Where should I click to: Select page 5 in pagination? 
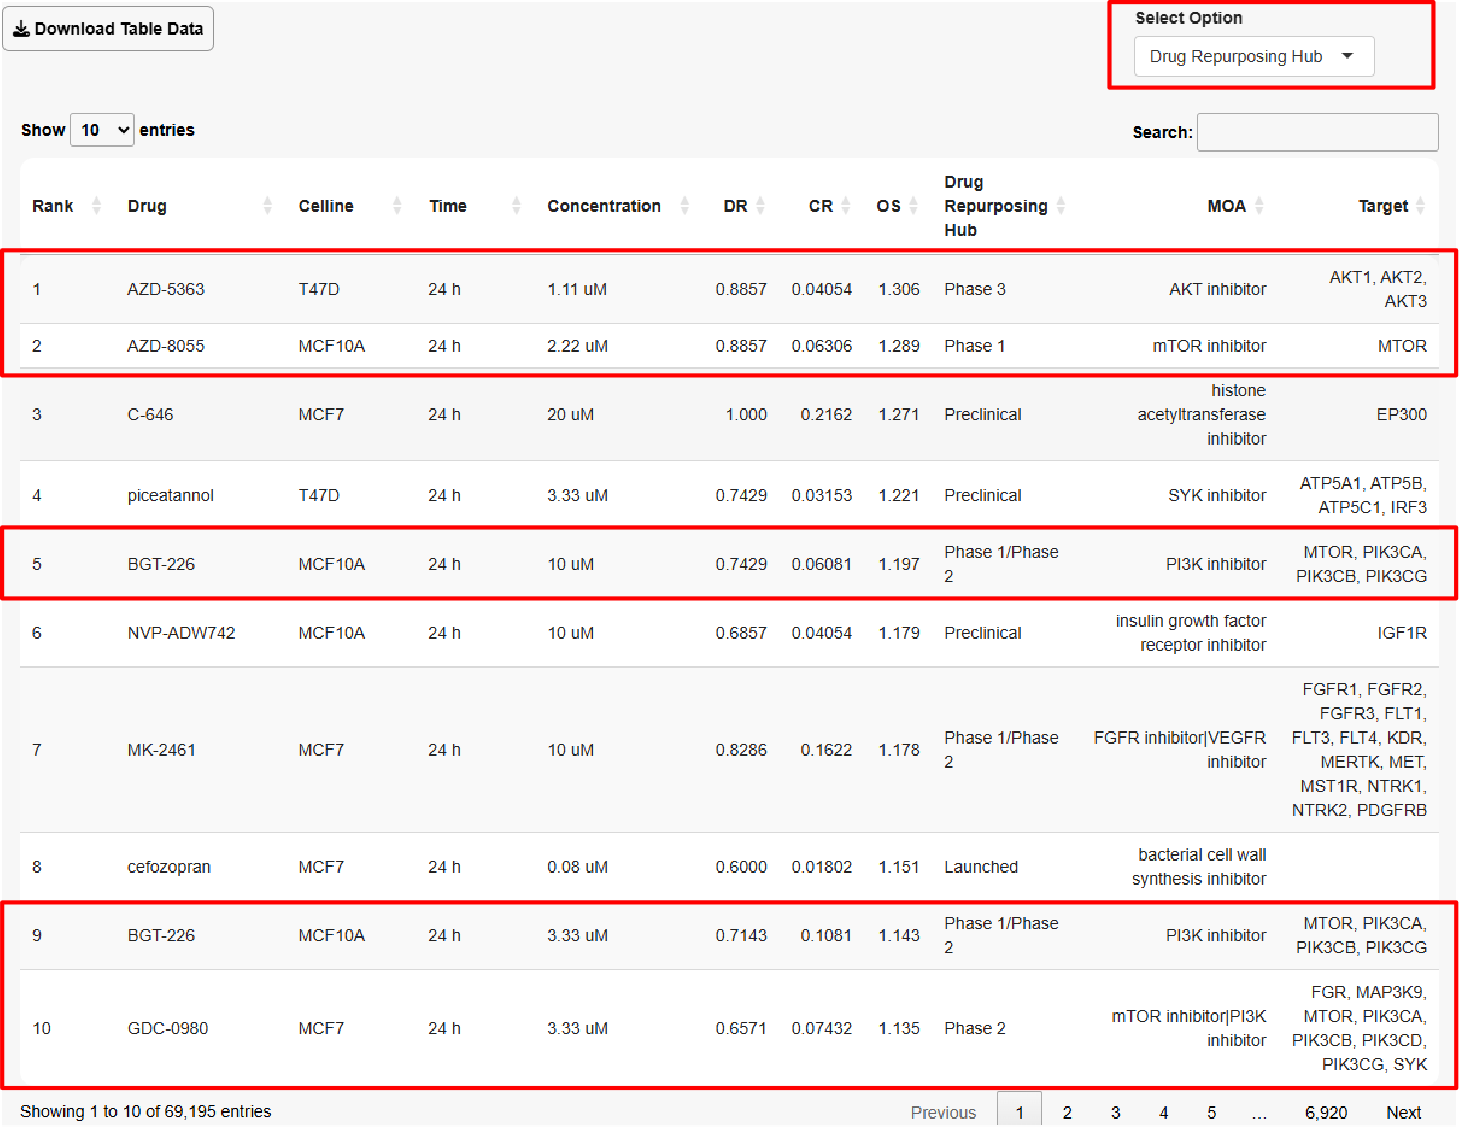point(1211,1112)
